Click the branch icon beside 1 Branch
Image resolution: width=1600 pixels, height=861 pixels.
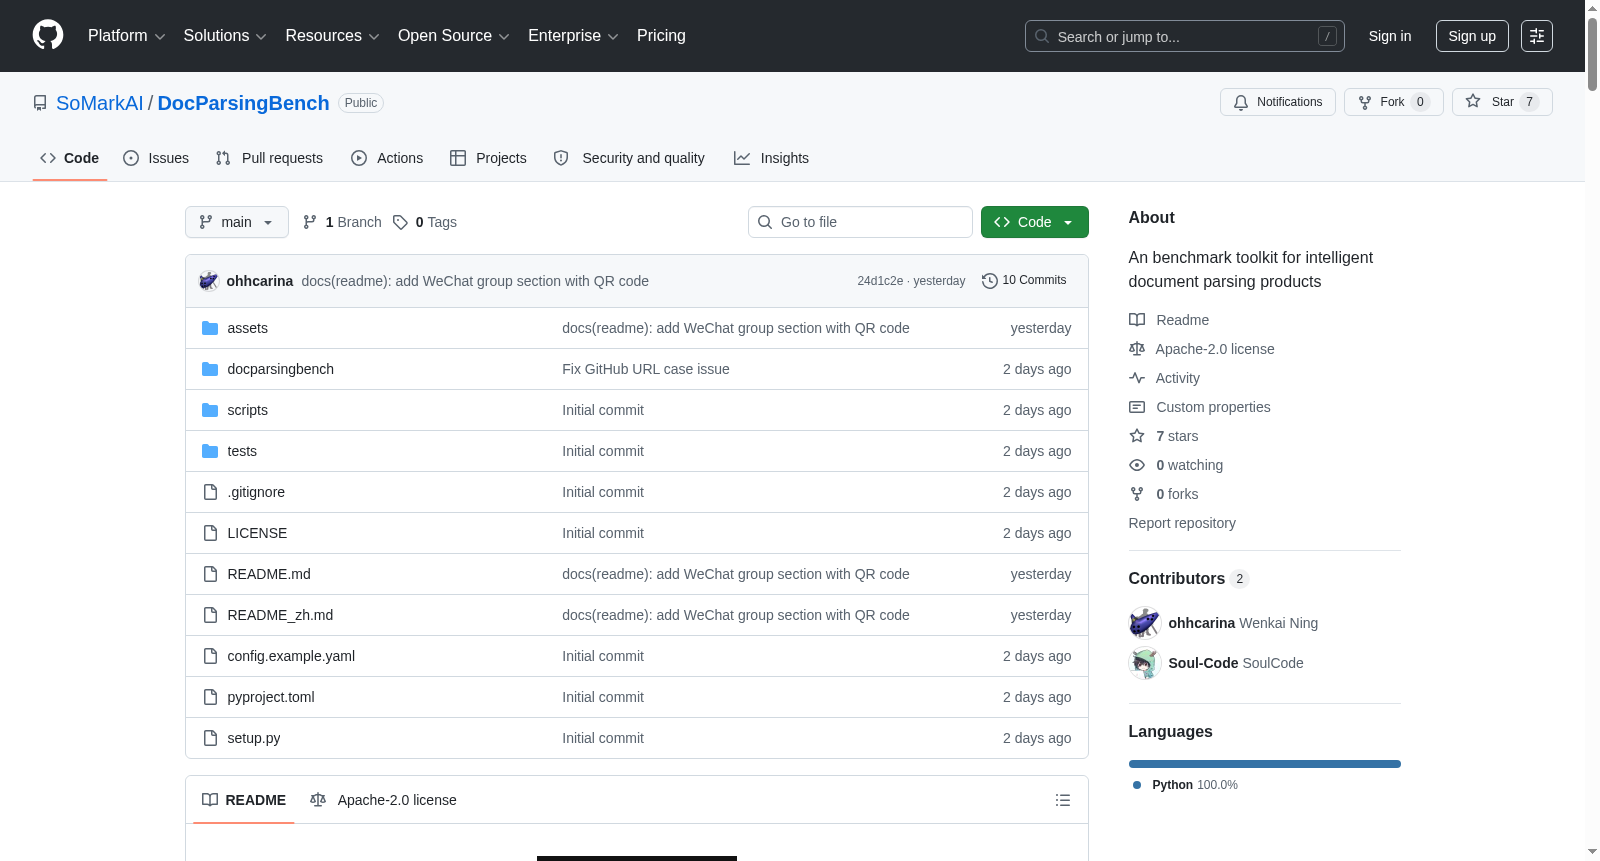tap(310, 222)
